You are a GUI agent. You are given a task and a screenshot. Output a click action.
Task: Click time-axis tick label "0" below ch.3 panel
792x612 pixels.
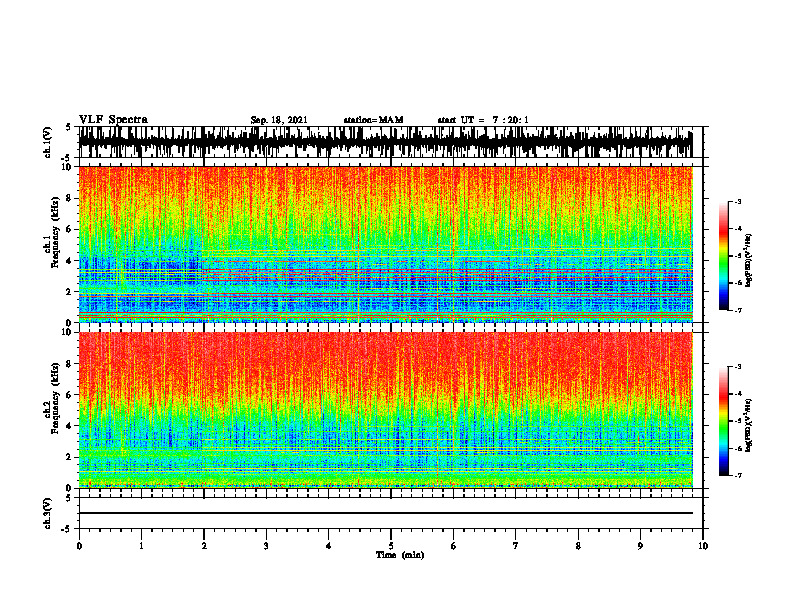click(x=79, y=546)
